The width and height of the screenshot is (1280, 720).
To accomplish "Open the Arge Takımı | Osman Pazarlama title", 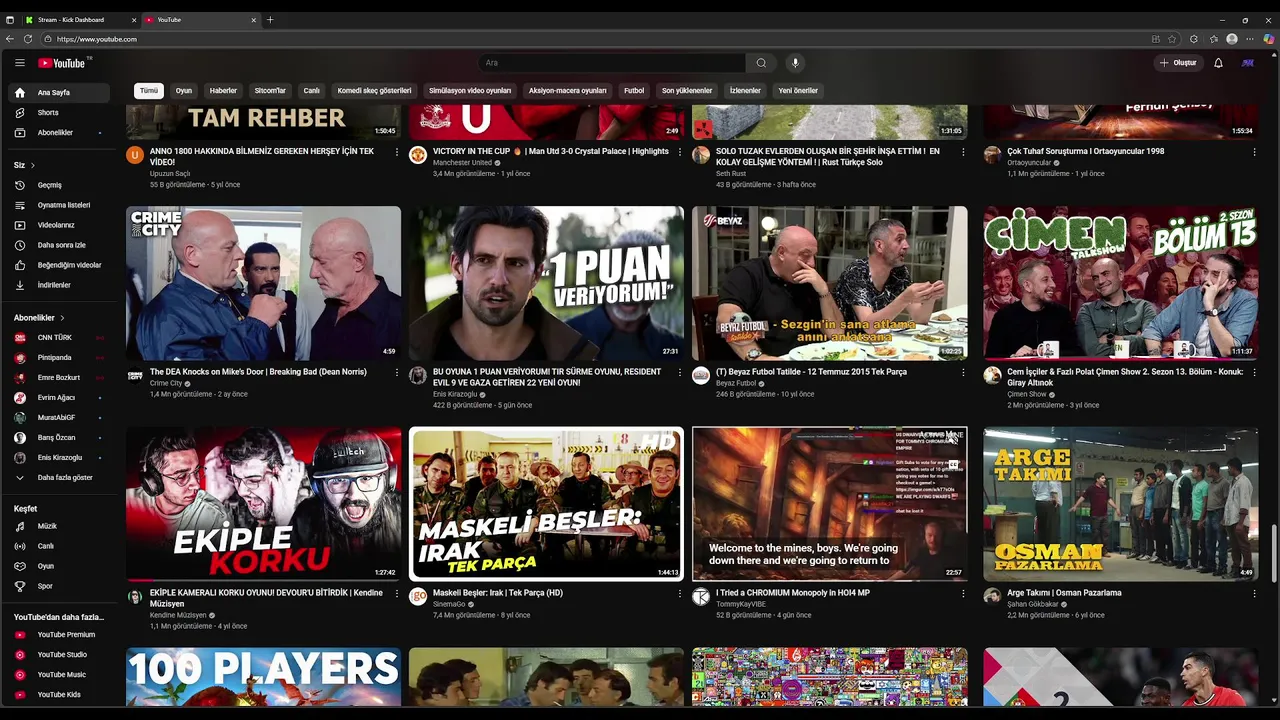I will coord(1064,593).
